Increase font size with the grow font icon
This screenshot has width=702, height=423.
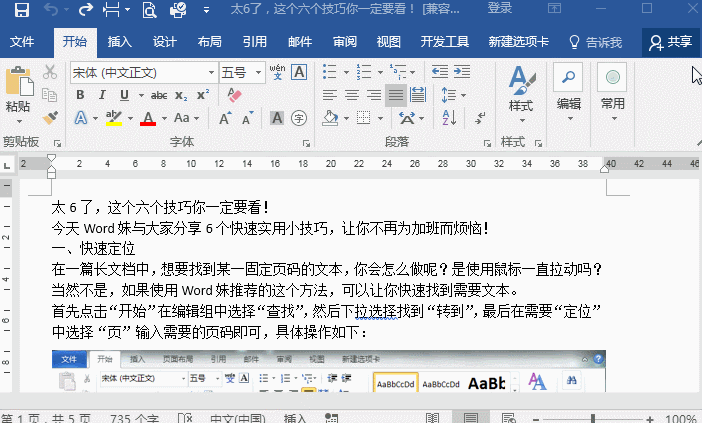pos(225,118)
